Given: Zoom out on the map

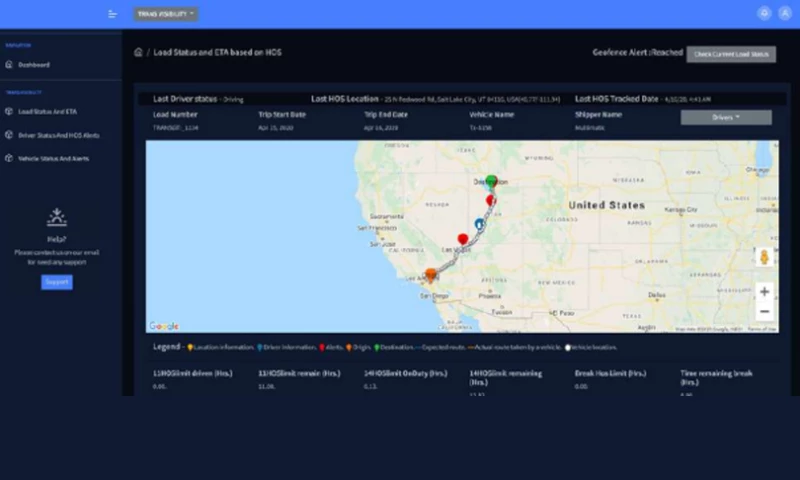Looking at the screenshot, I should pos(764,311).
